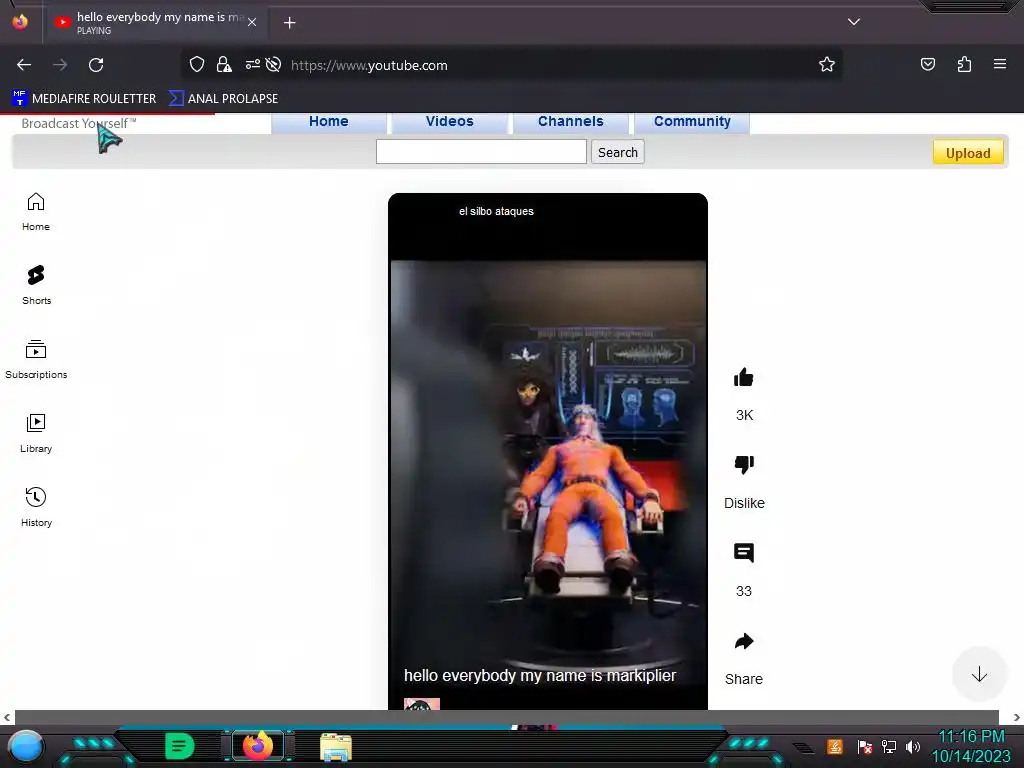Image resolution: width=1024 pixels, height=768 pixels.
Task: Dislike the short with thumbs down
Action: [744, 464]
